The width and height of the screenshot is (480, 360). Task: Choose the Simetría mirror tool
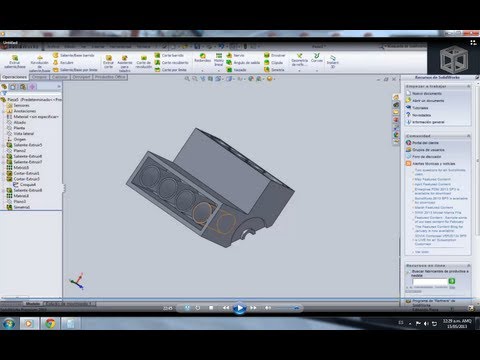[x=274, y=70]
